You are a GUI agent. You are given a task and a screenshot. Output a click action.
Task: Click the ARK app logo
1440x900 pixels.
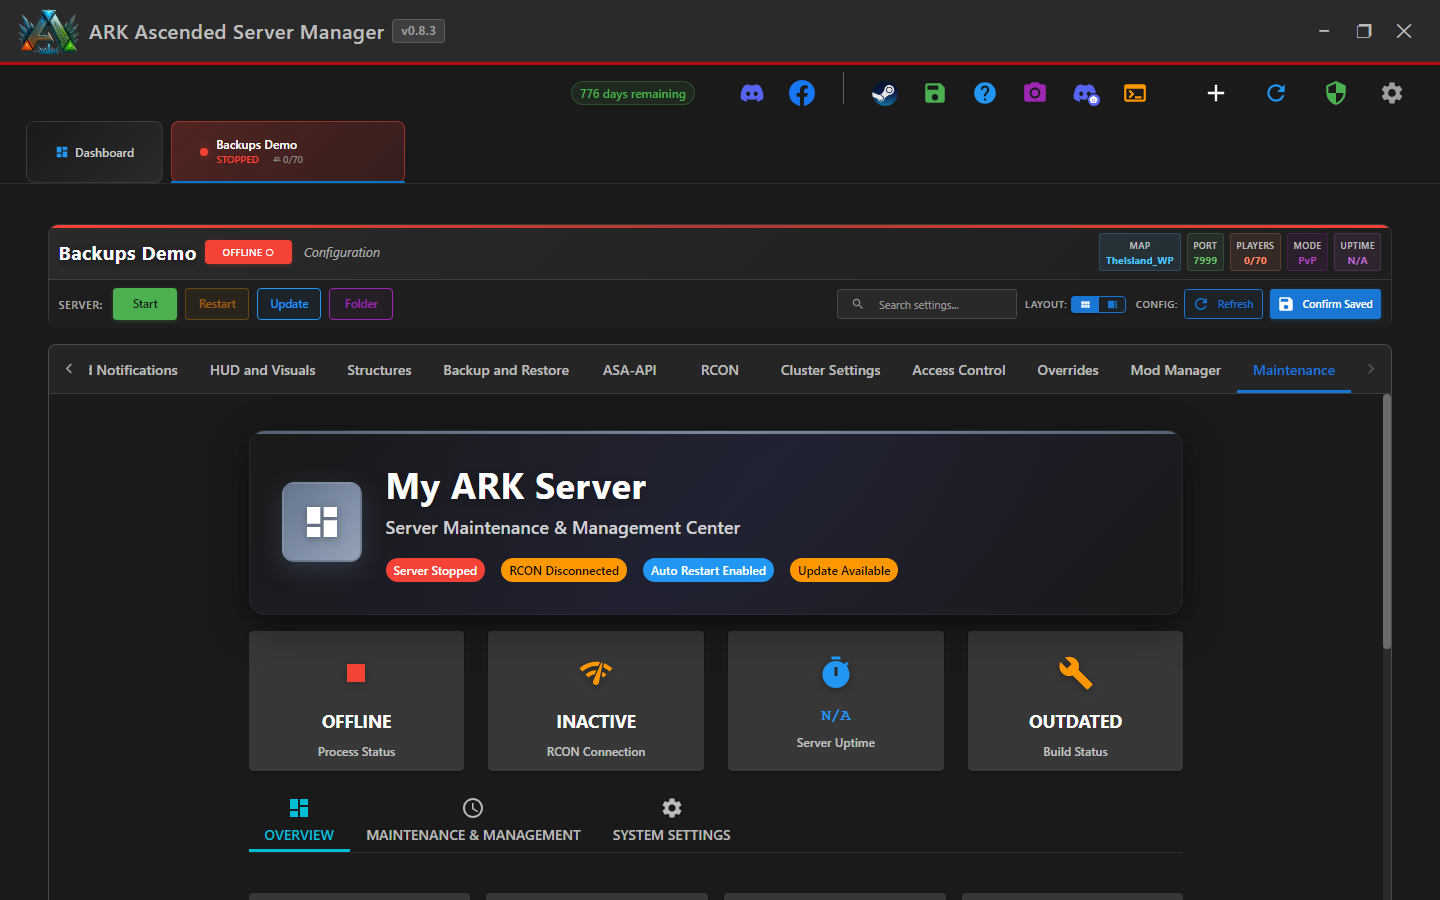(48, 31)
